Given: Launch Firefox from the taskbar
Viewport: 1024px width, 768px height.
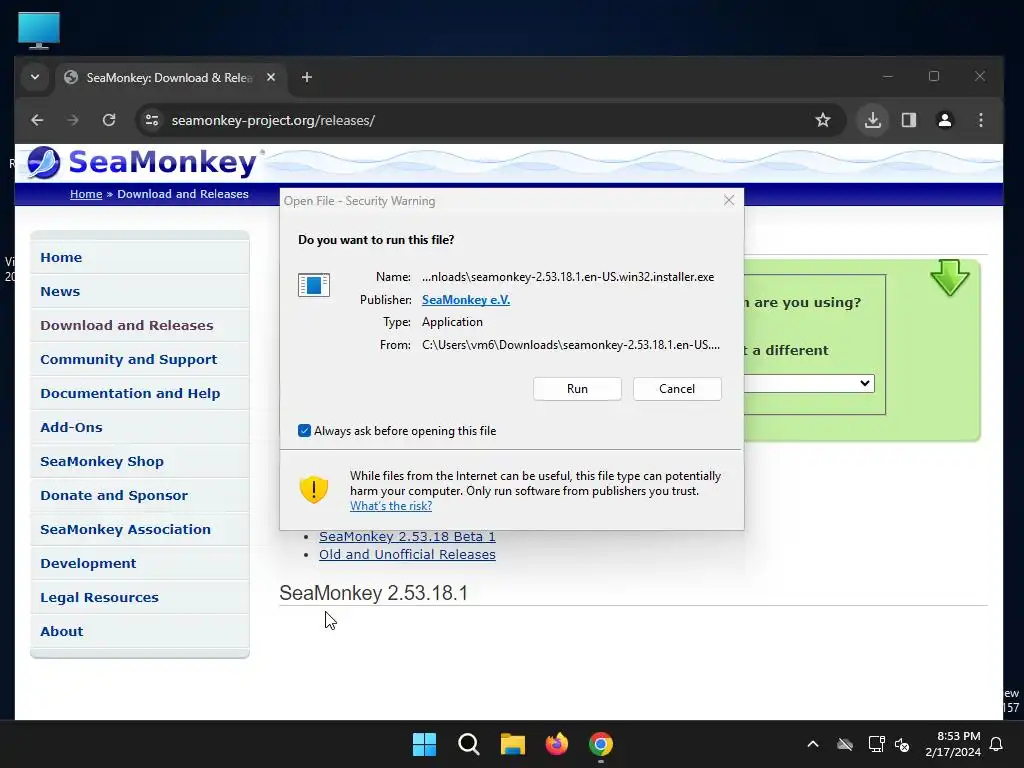Looking at the screenshot, I should 556,744.
